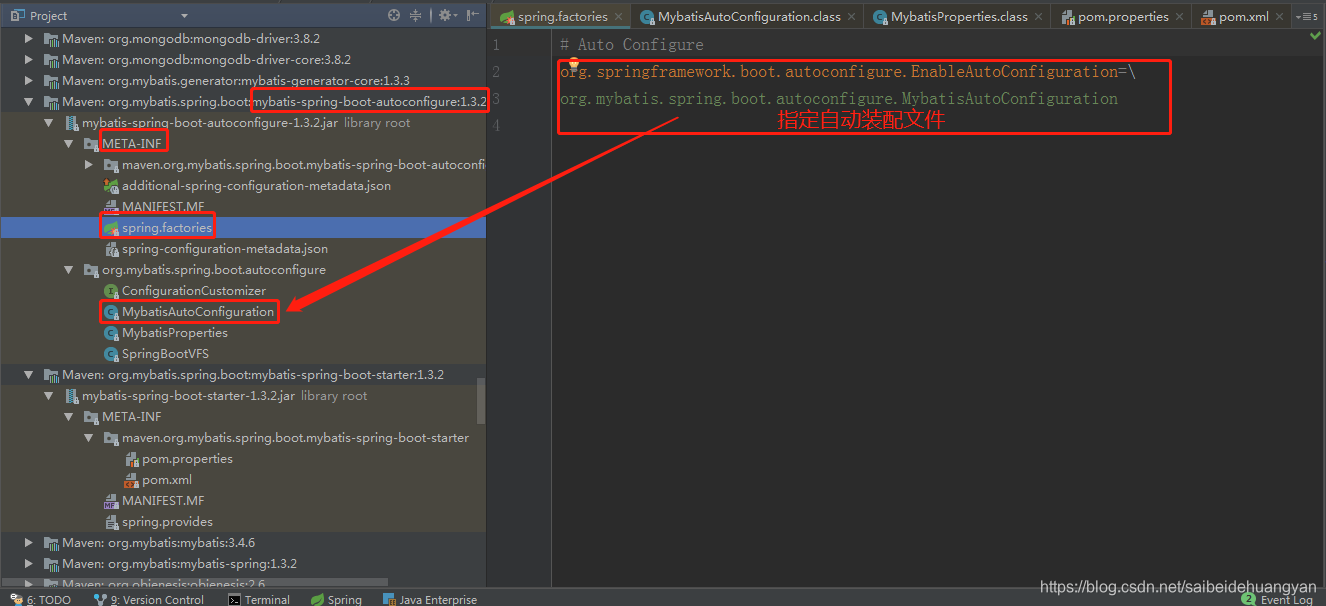Image resolution: width=1326 pixels, height=606 pixels.
Task: Open the Event Log
Action: click(x=1278, y=599)
